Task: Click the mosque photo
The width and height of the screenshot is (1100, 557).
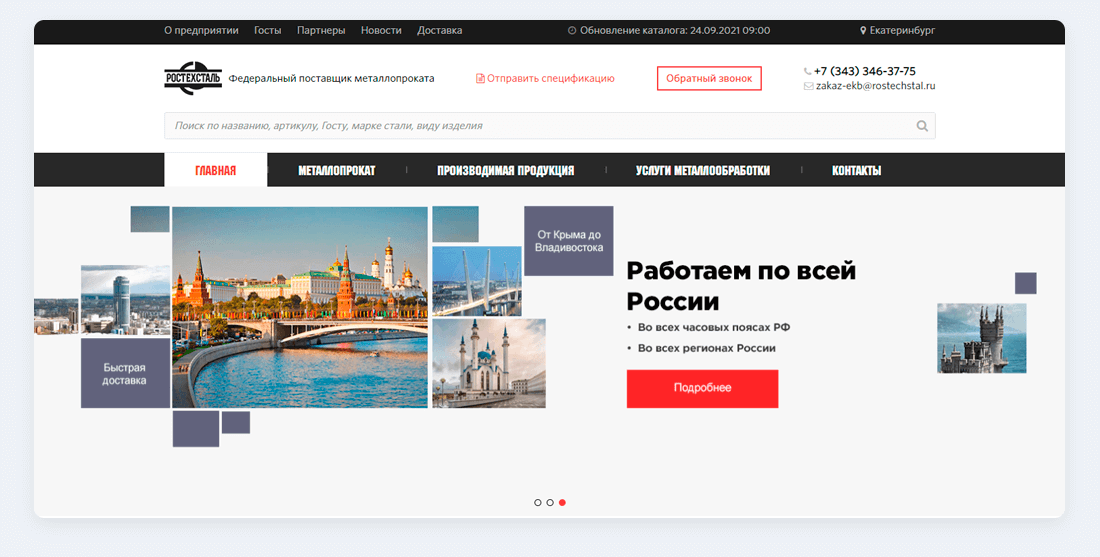Action: [489, 363]
